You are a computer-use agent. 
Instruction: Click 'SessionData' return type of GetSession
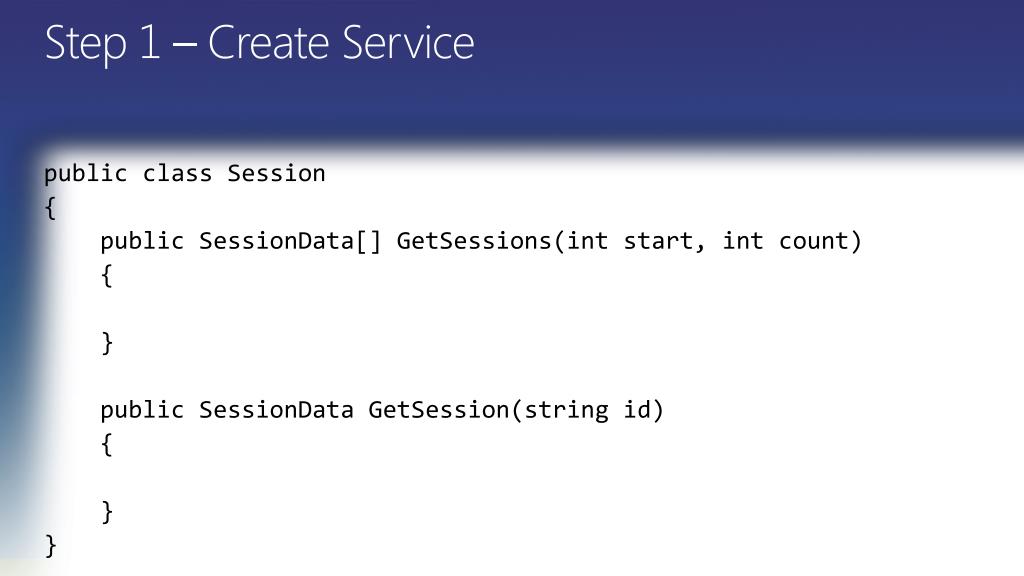[x=276, y=410]
